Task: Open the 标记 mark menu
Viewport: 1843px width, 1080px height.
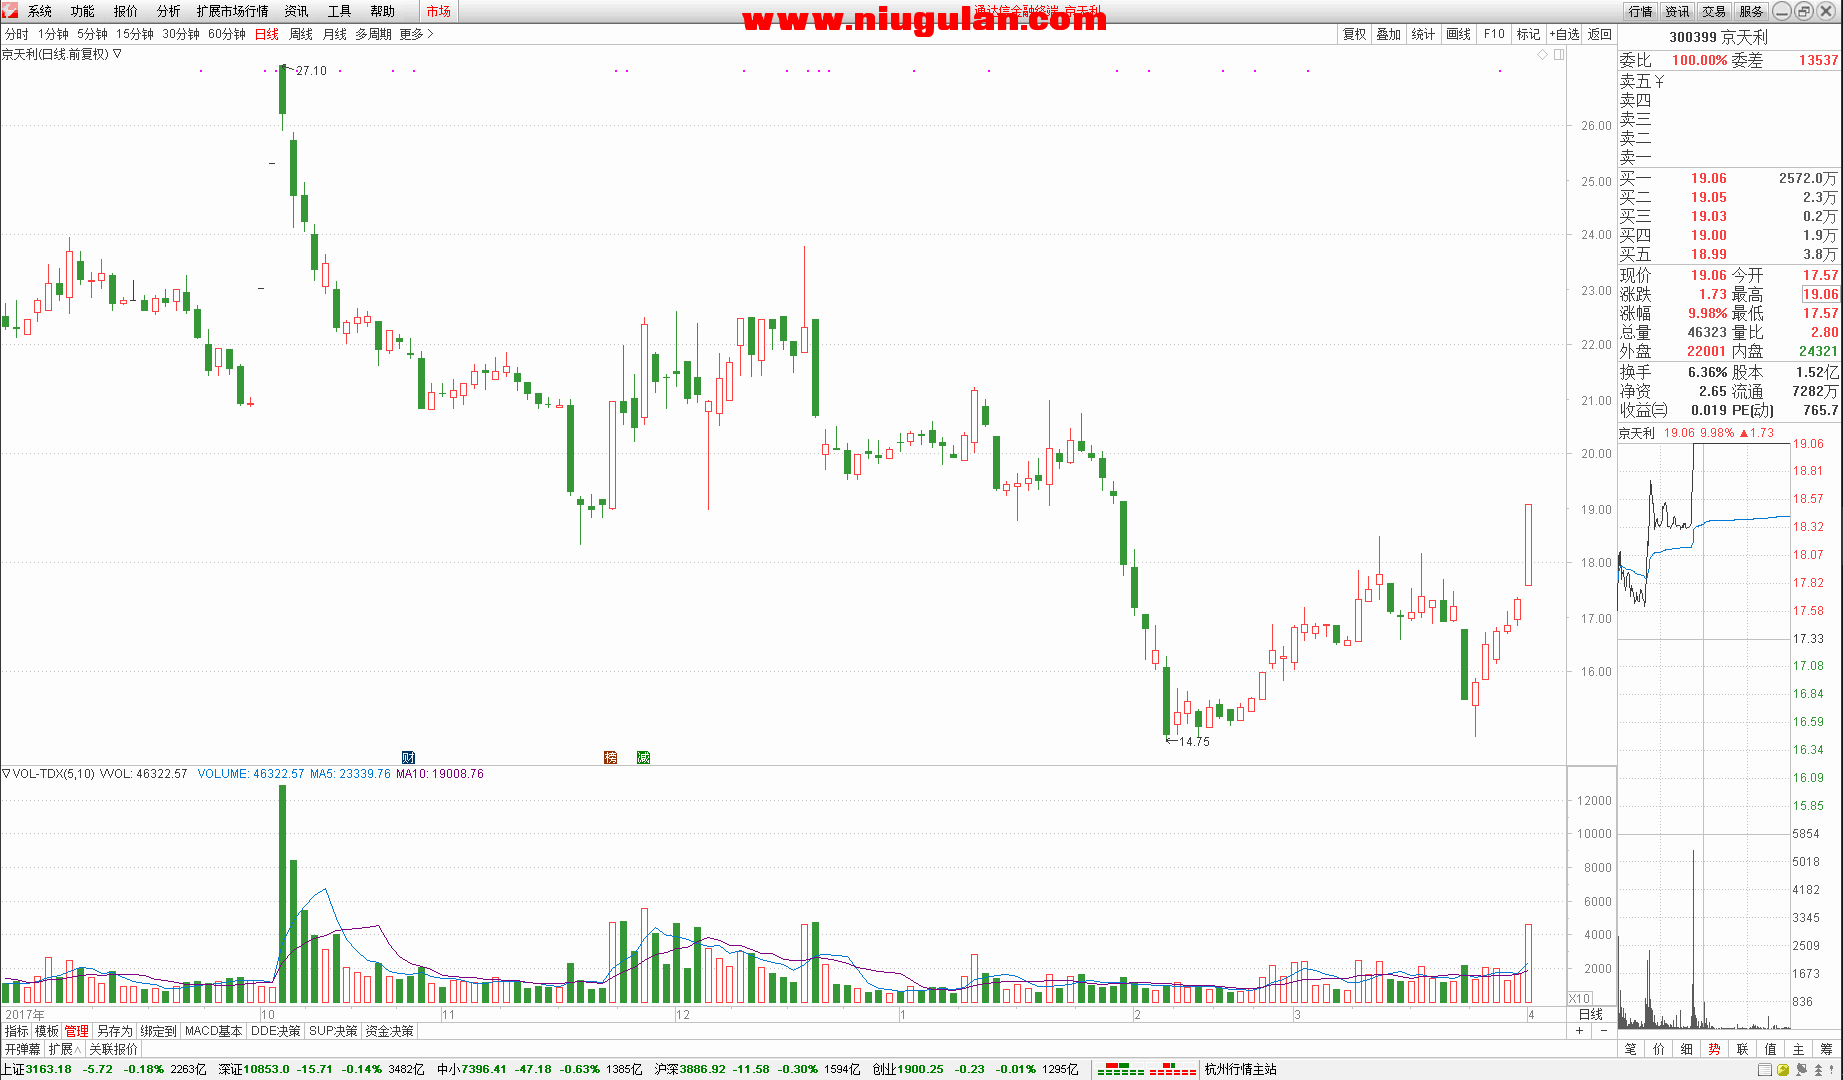Action: tap(1528, 34)
